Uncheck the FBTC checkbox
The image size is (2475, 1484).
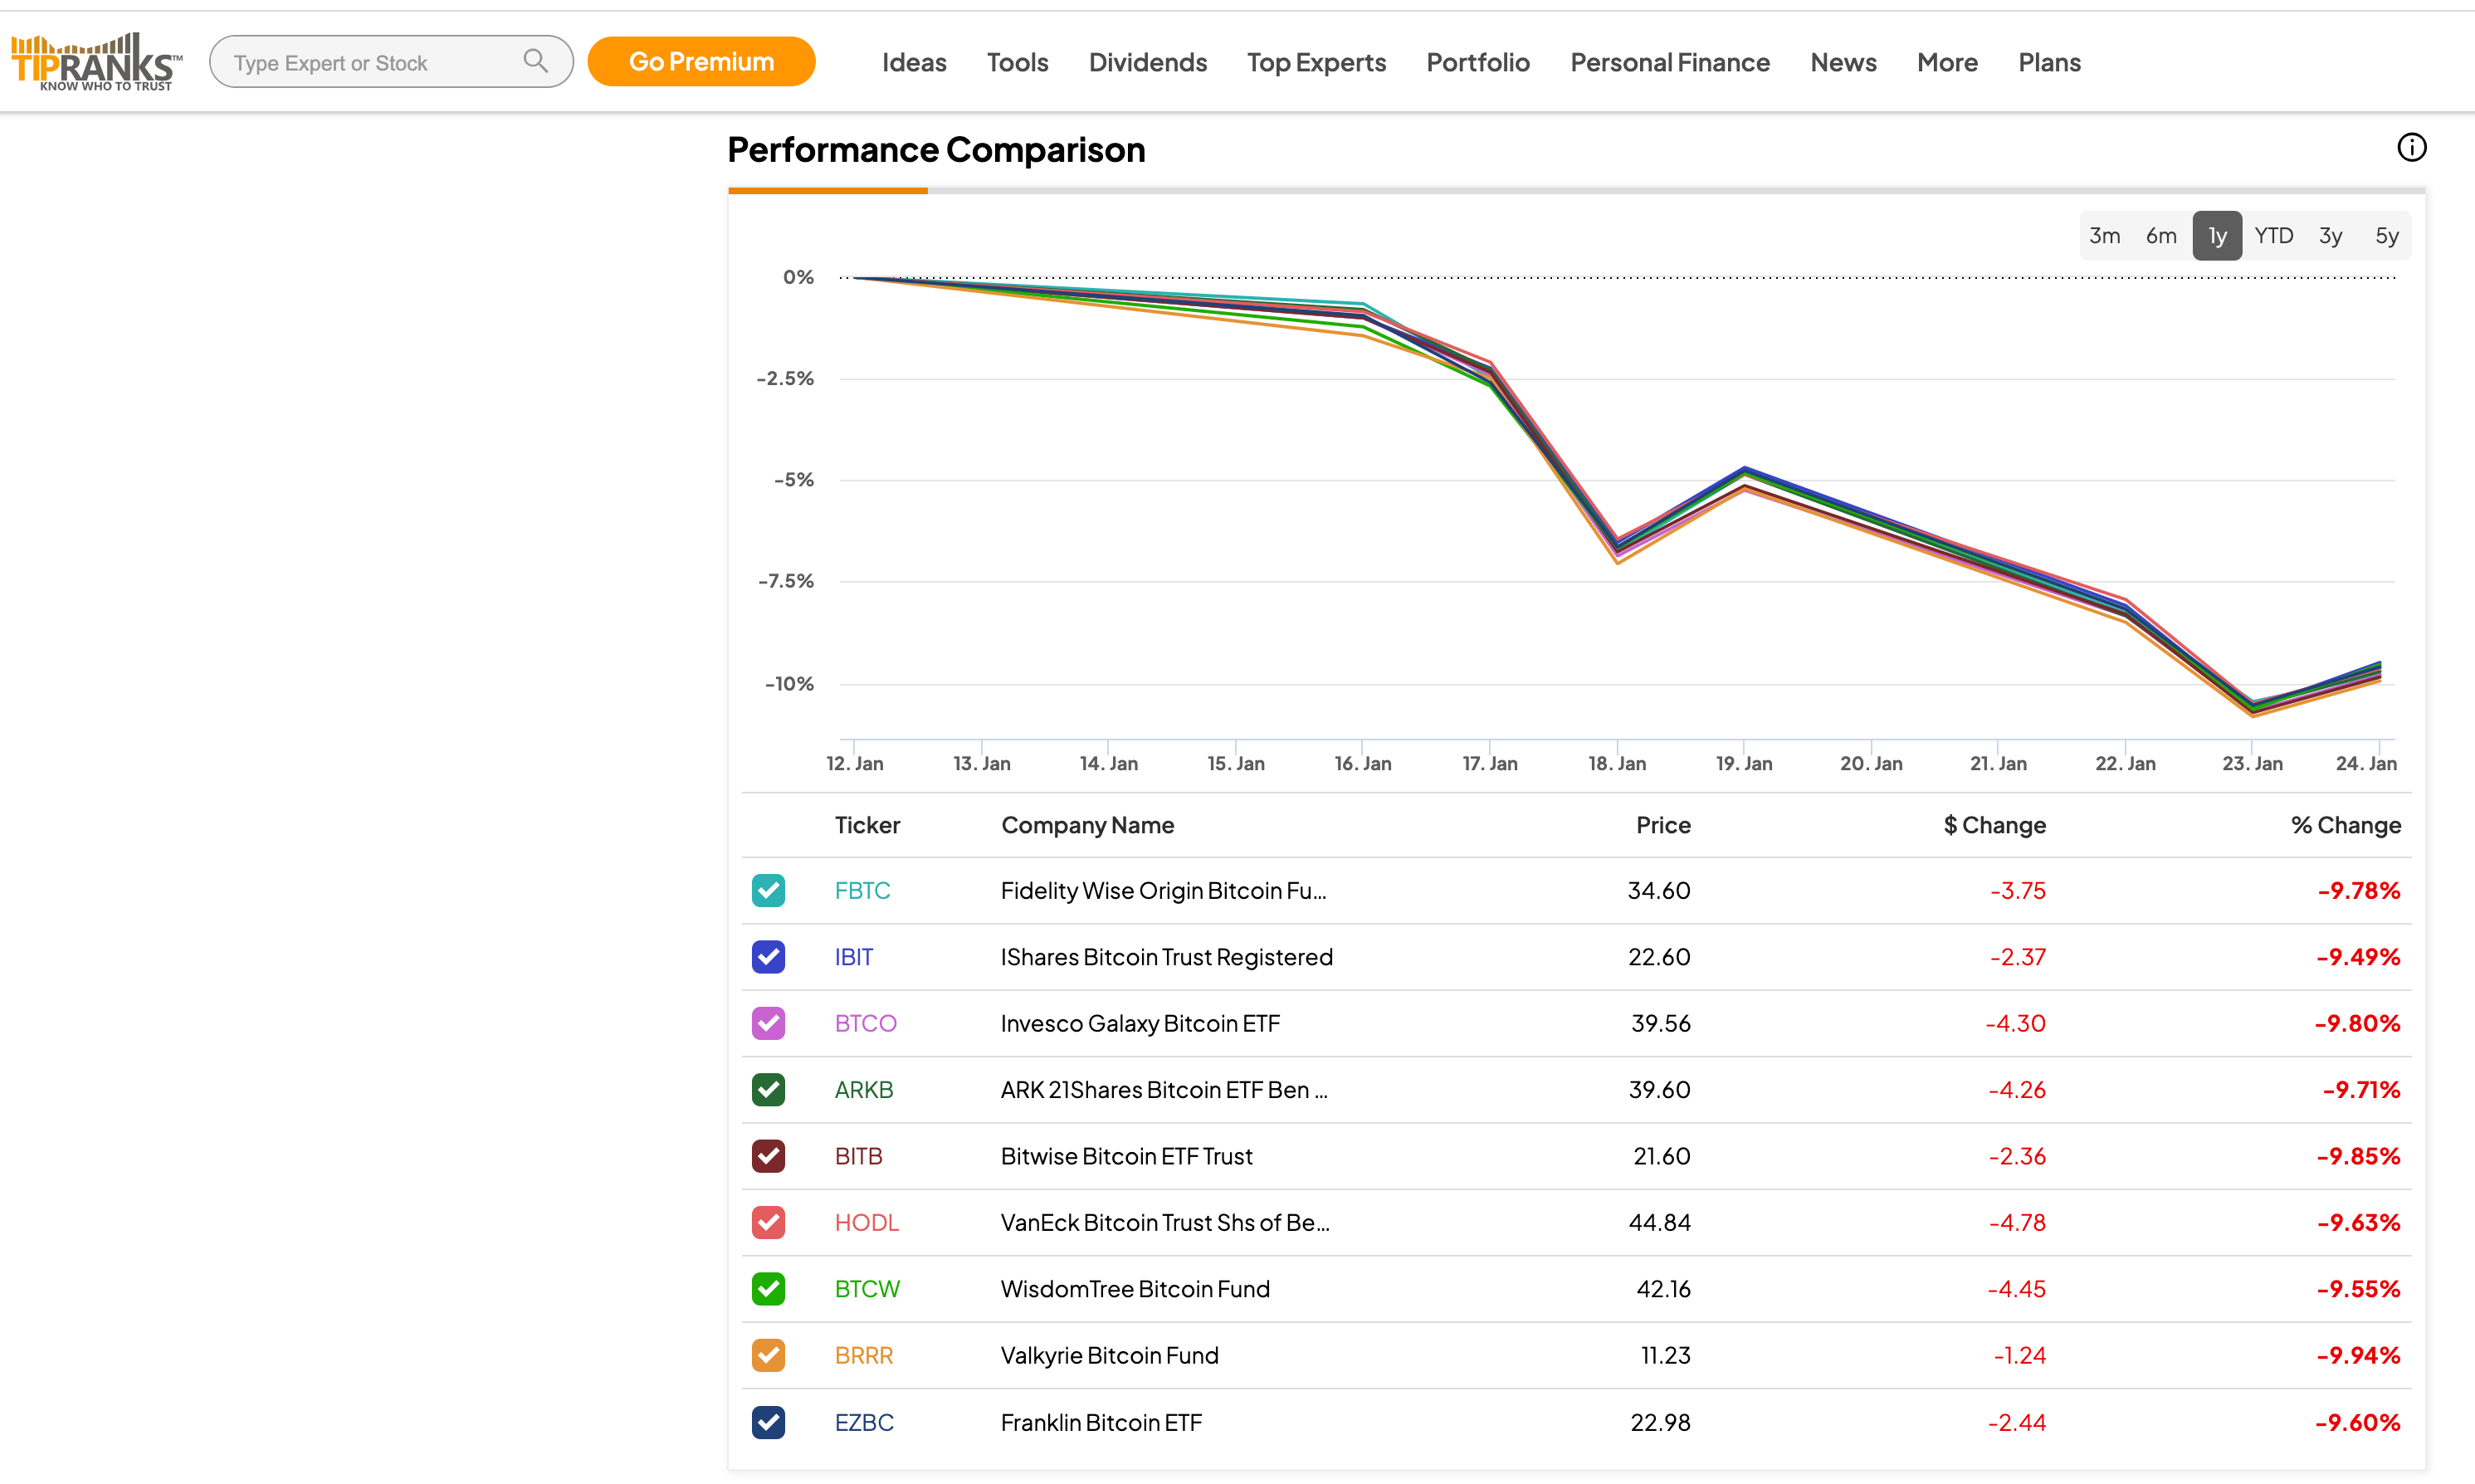768,890
